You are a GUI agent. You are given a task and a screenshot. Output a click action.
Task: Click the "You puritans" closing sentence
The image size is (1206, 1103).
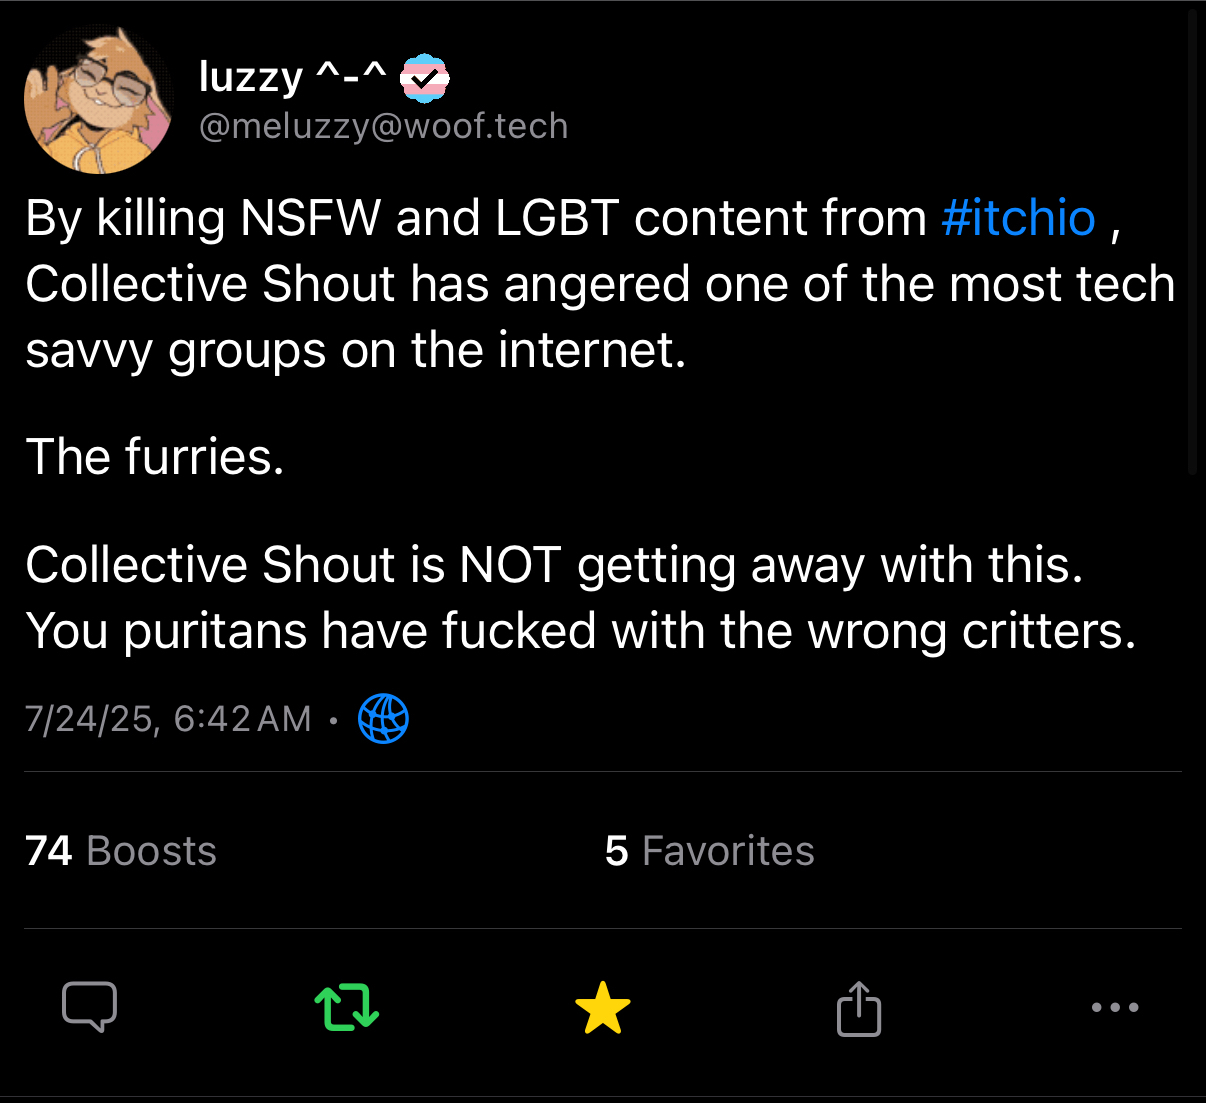tap(580, 631)
